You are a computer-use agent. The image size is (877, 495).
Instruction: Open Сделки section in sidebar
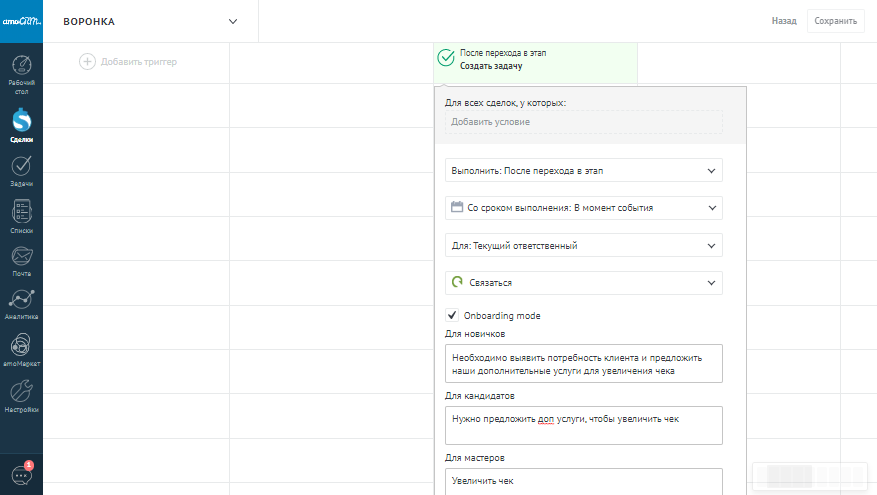[21, 125]
